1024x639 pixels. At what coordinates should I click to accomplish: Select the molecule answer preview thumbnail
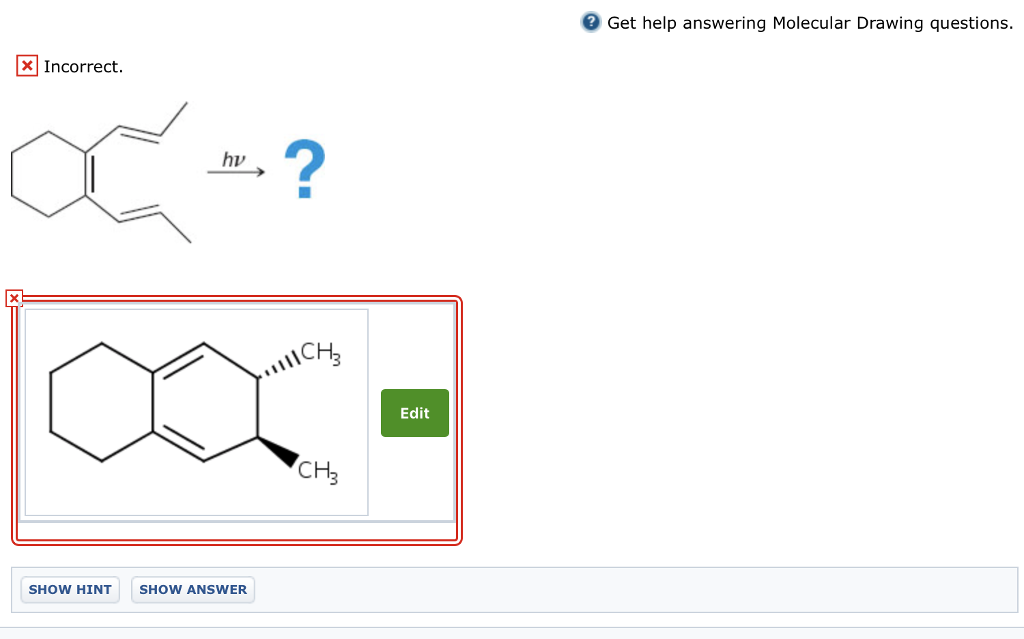[x=196, y=411]
